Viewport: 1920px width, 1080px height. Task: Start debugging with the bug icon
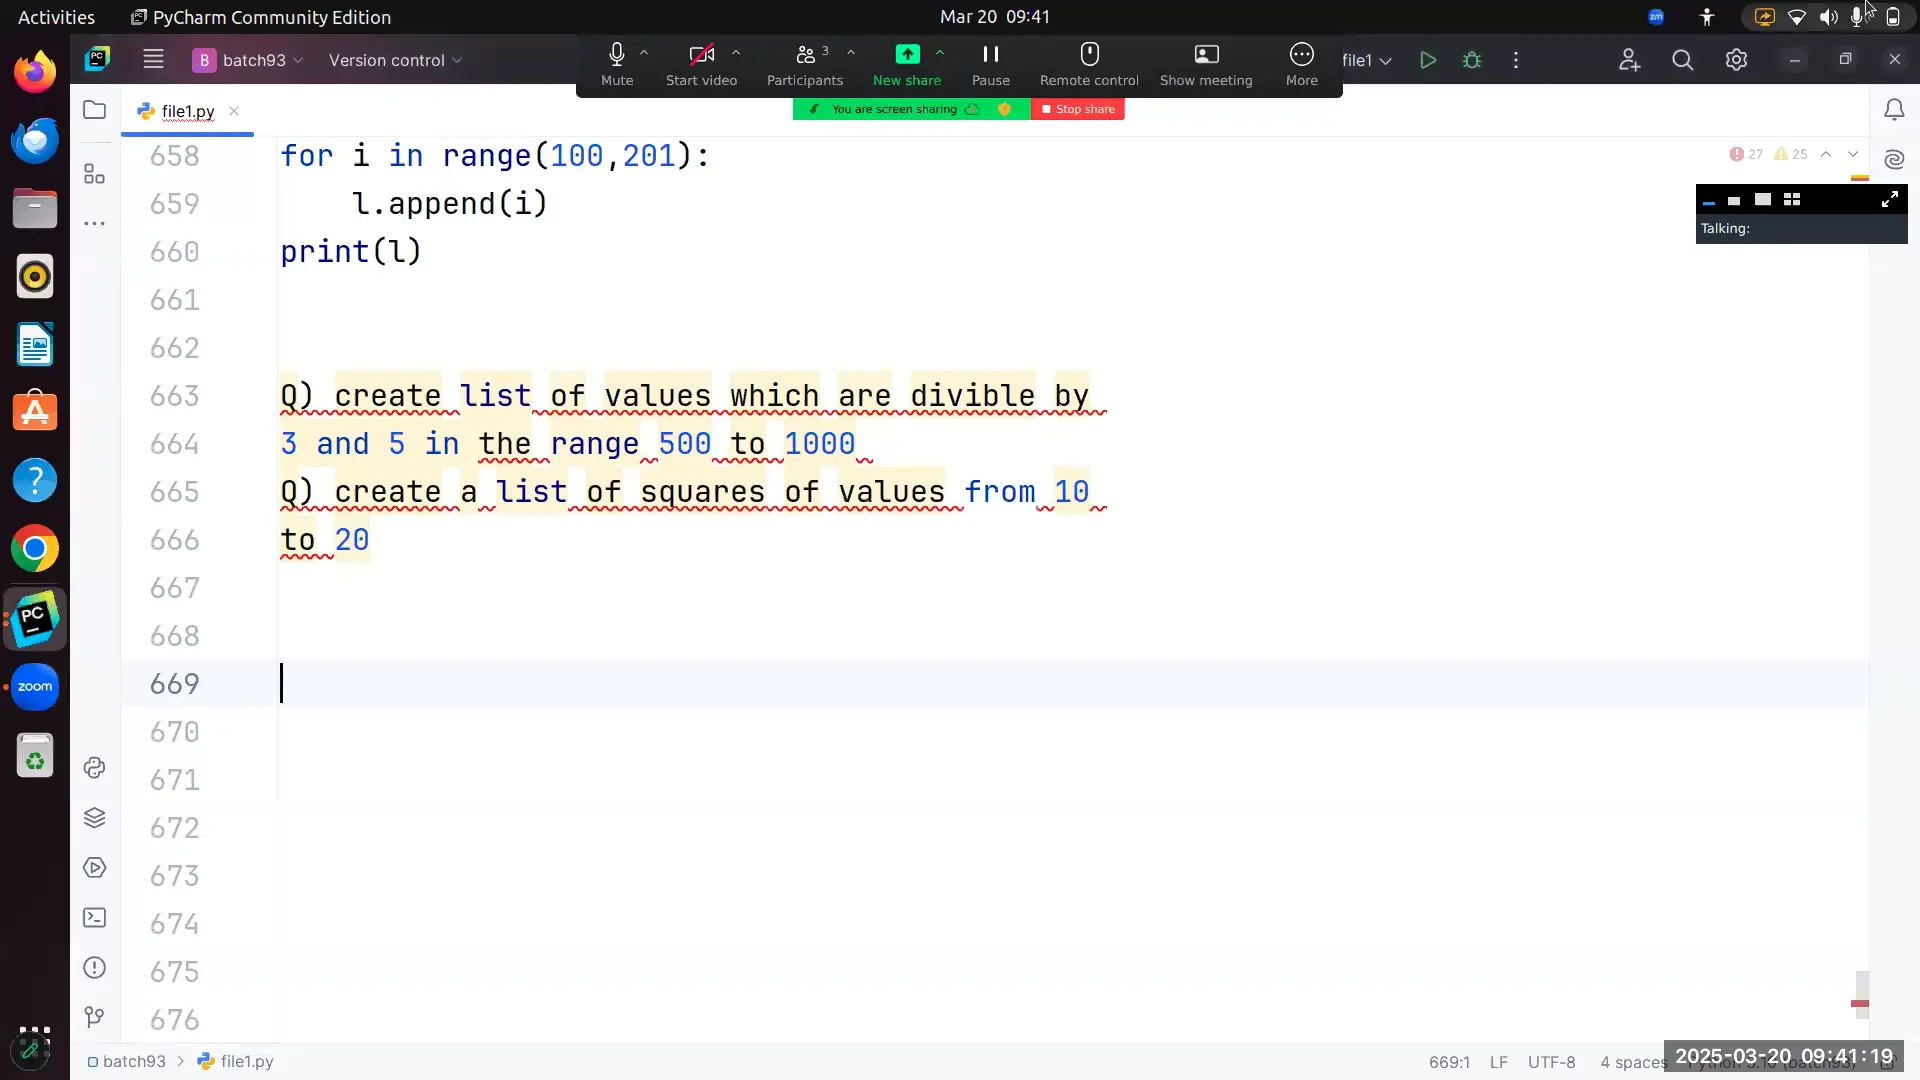[x=1471, y=60]
